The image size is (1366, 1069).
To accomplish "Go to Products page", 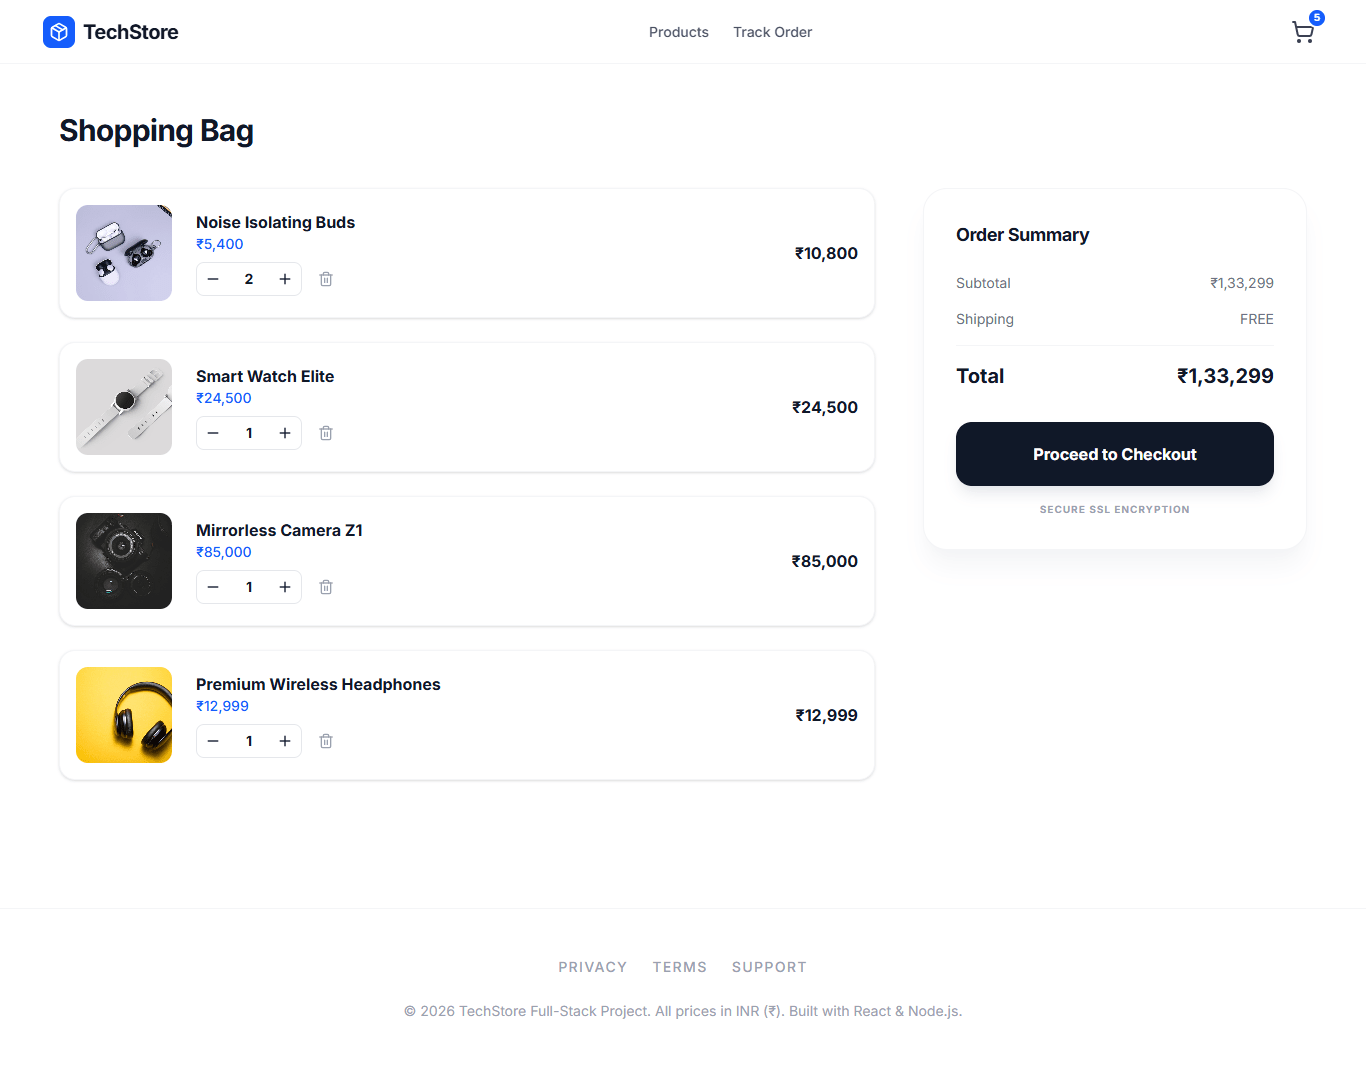I will [679, 32].
